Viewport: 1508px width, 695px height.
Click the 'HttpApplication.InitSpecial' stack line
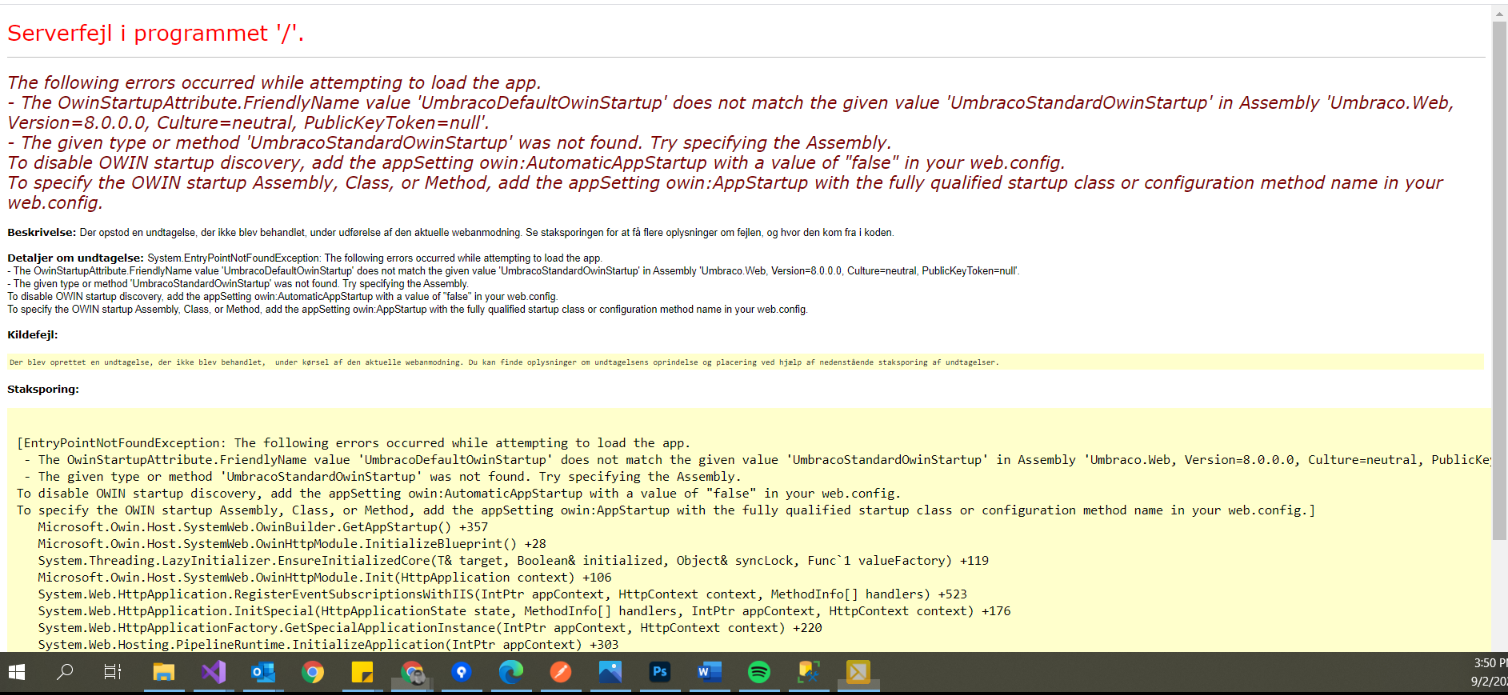(524, 611)
